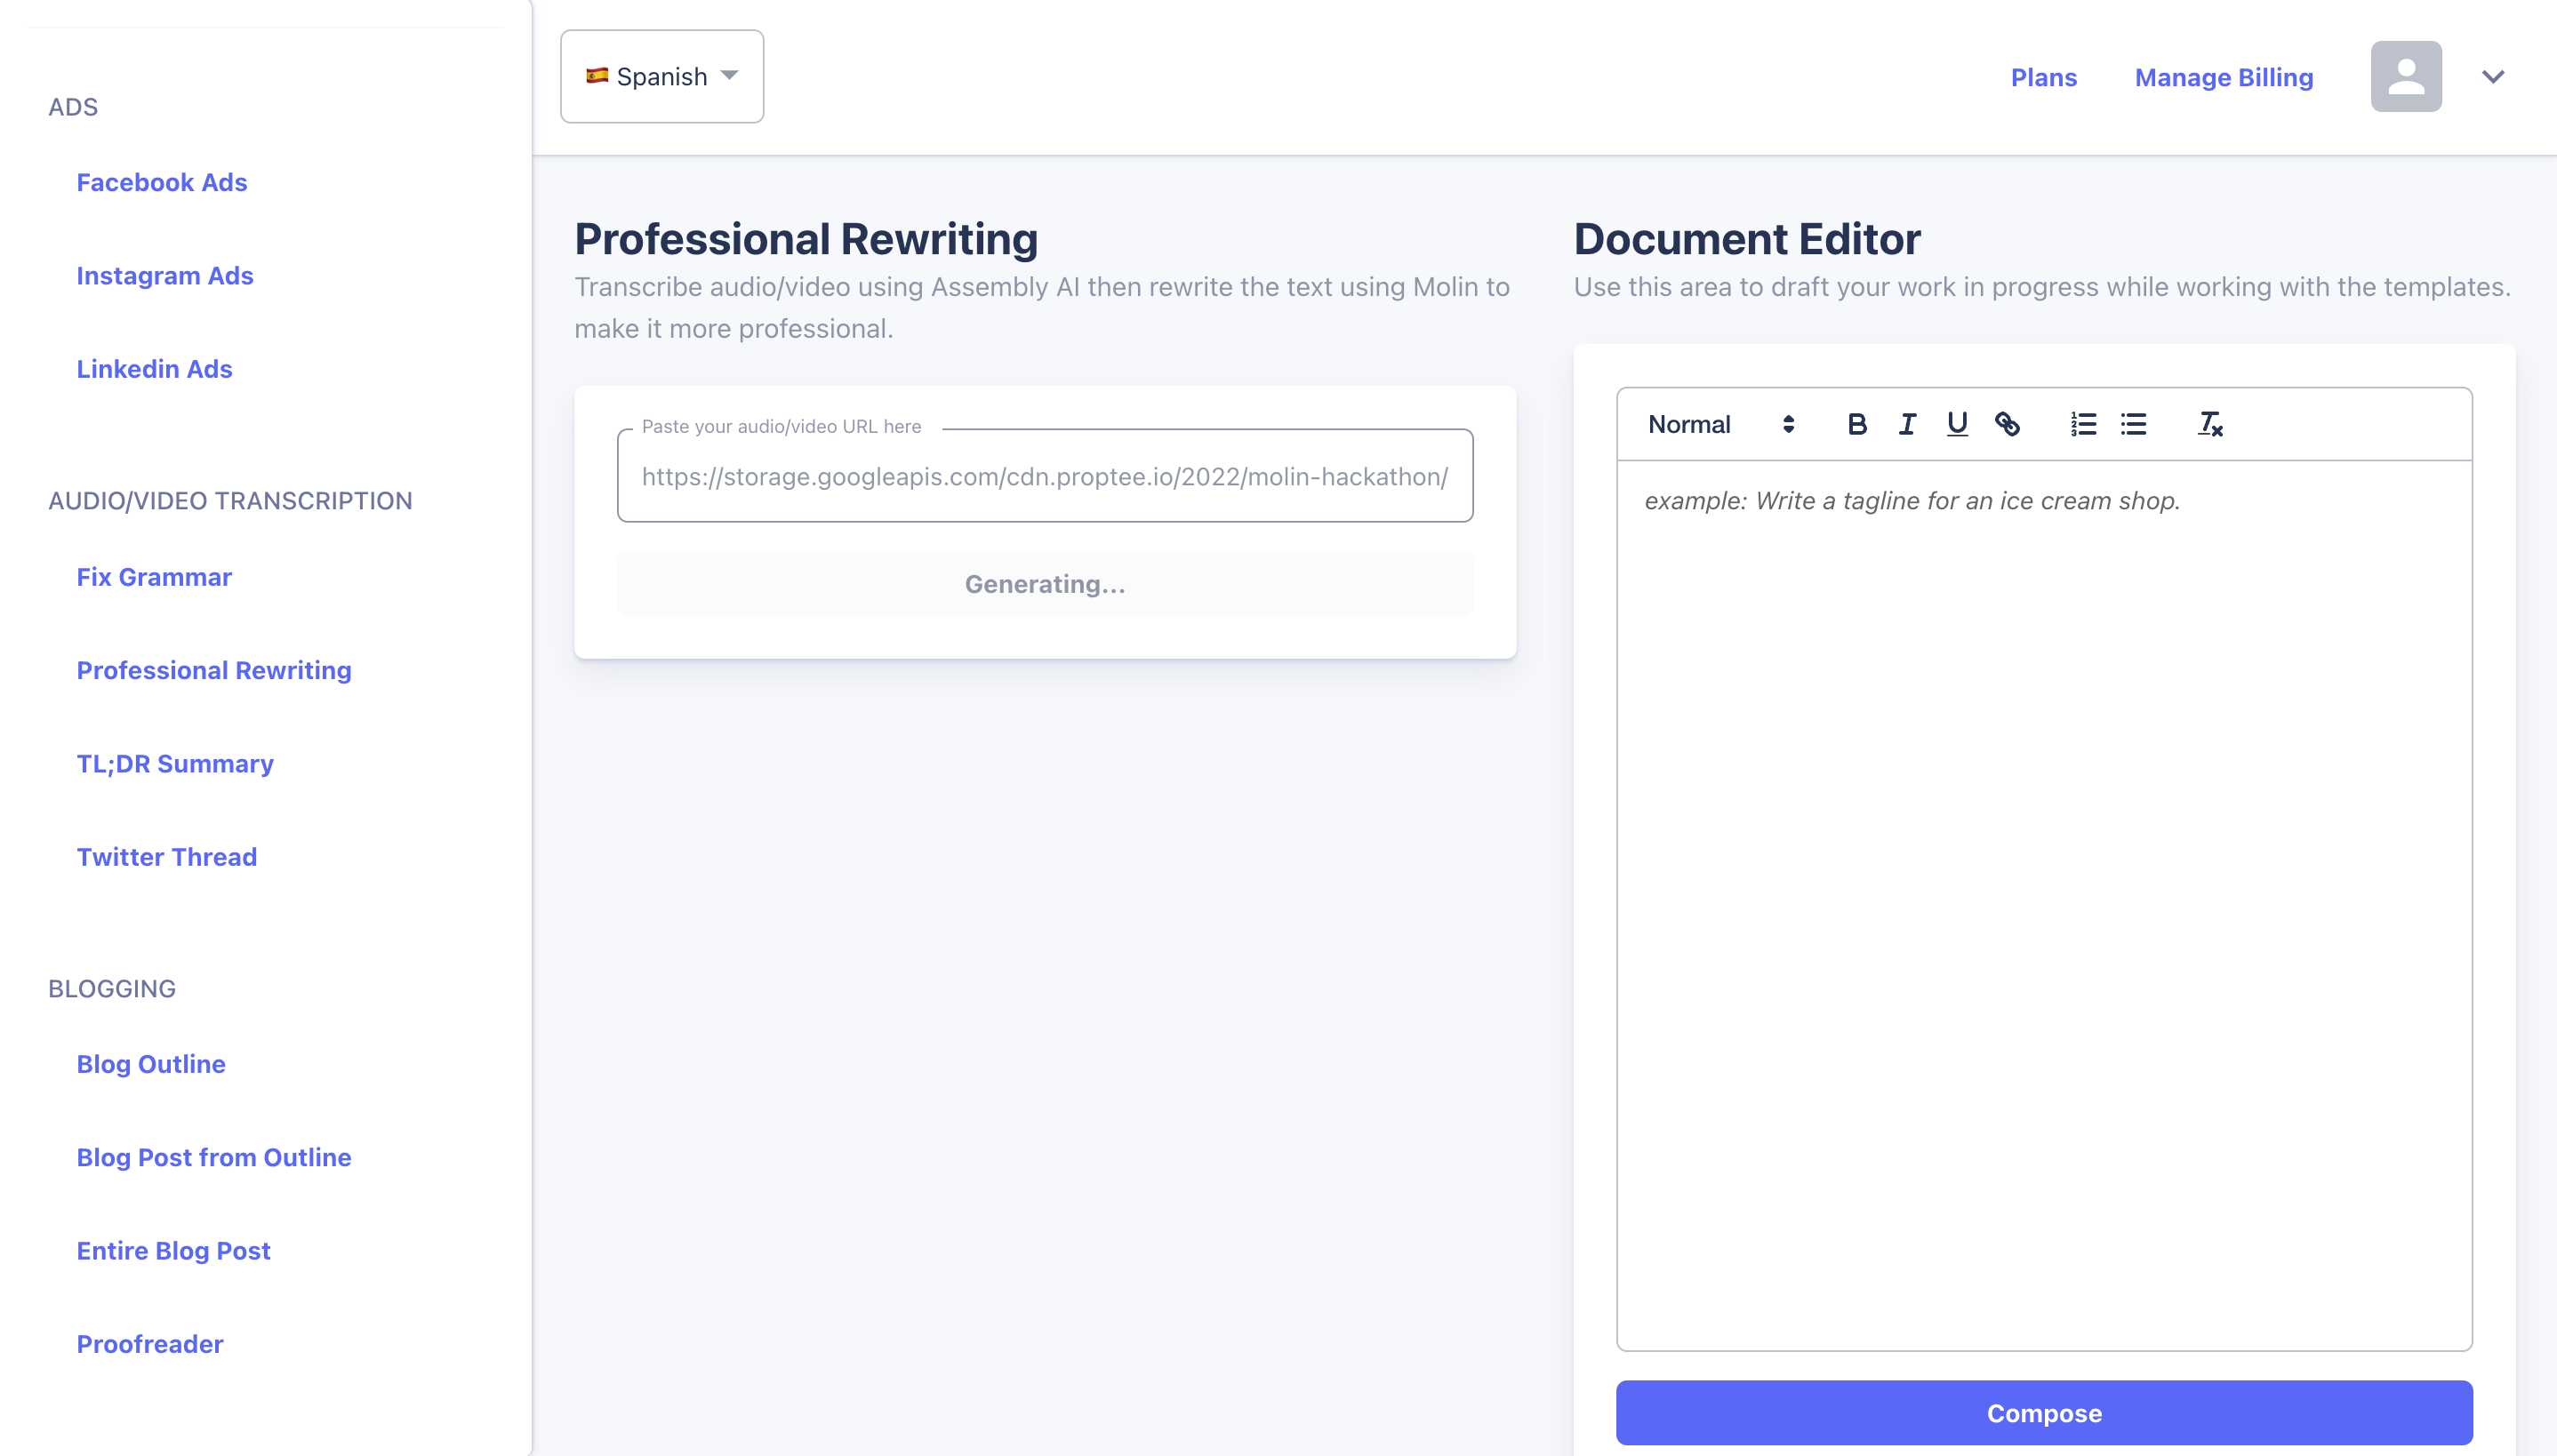Click the audio/video URL input field

(1044, 477)
